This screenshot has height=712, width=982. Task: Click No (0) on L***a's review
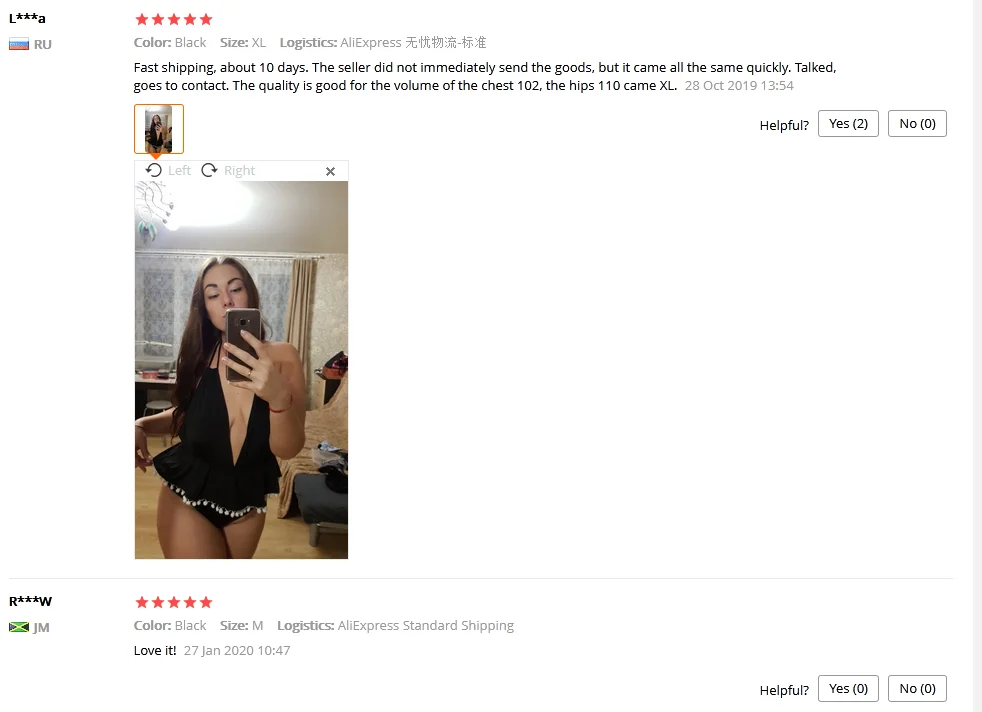point(917,123)
